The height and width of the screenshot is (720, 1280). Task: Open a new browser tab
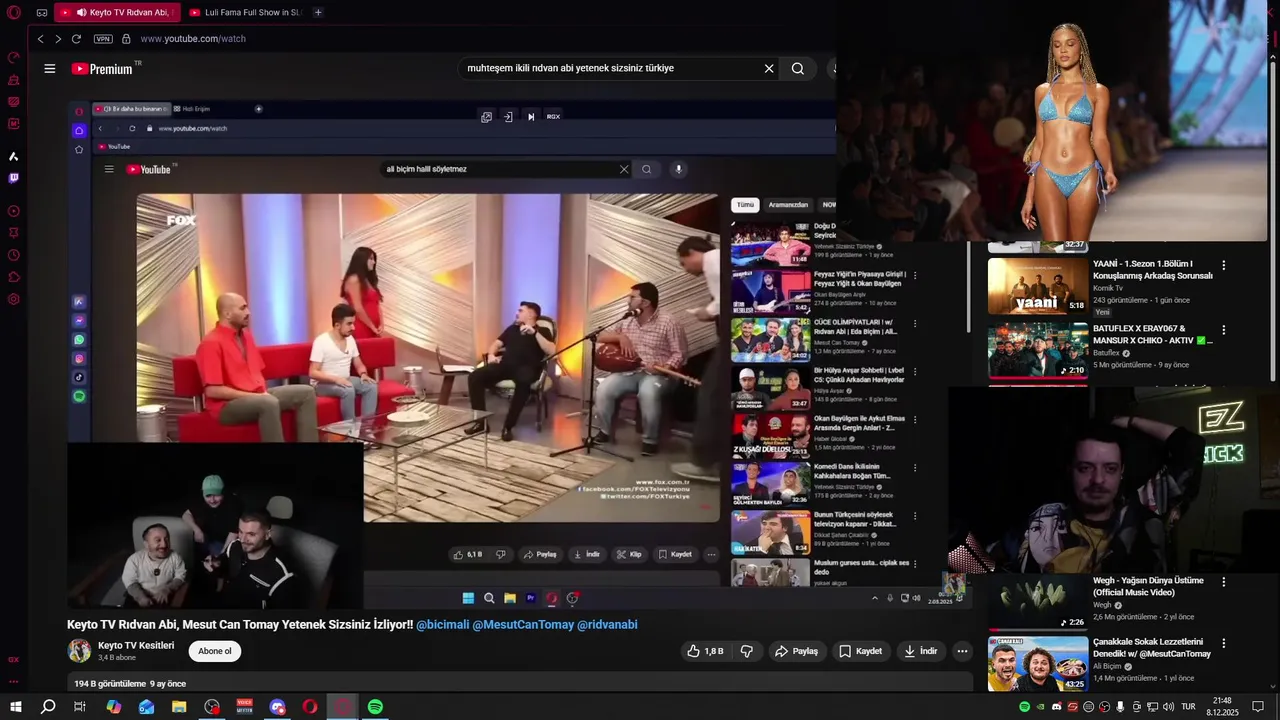(x=318, y=13)
